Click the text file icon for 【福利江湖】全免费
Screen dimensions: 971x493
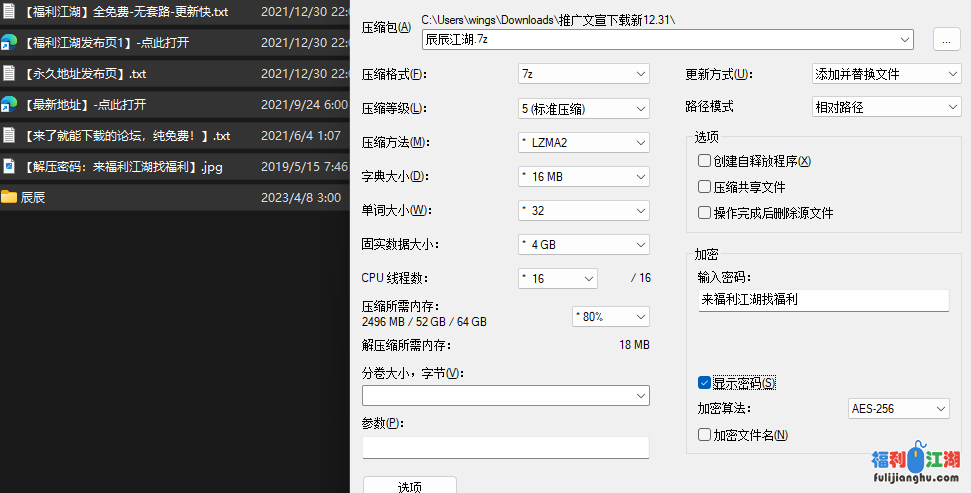(x=9, y=12)
